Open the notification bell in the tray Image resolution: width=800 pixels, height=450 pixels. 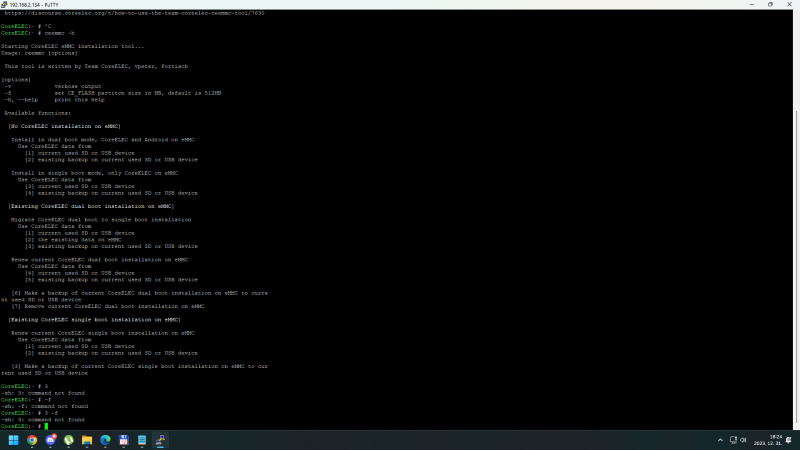pyautogui.click(x=789, y=440)
